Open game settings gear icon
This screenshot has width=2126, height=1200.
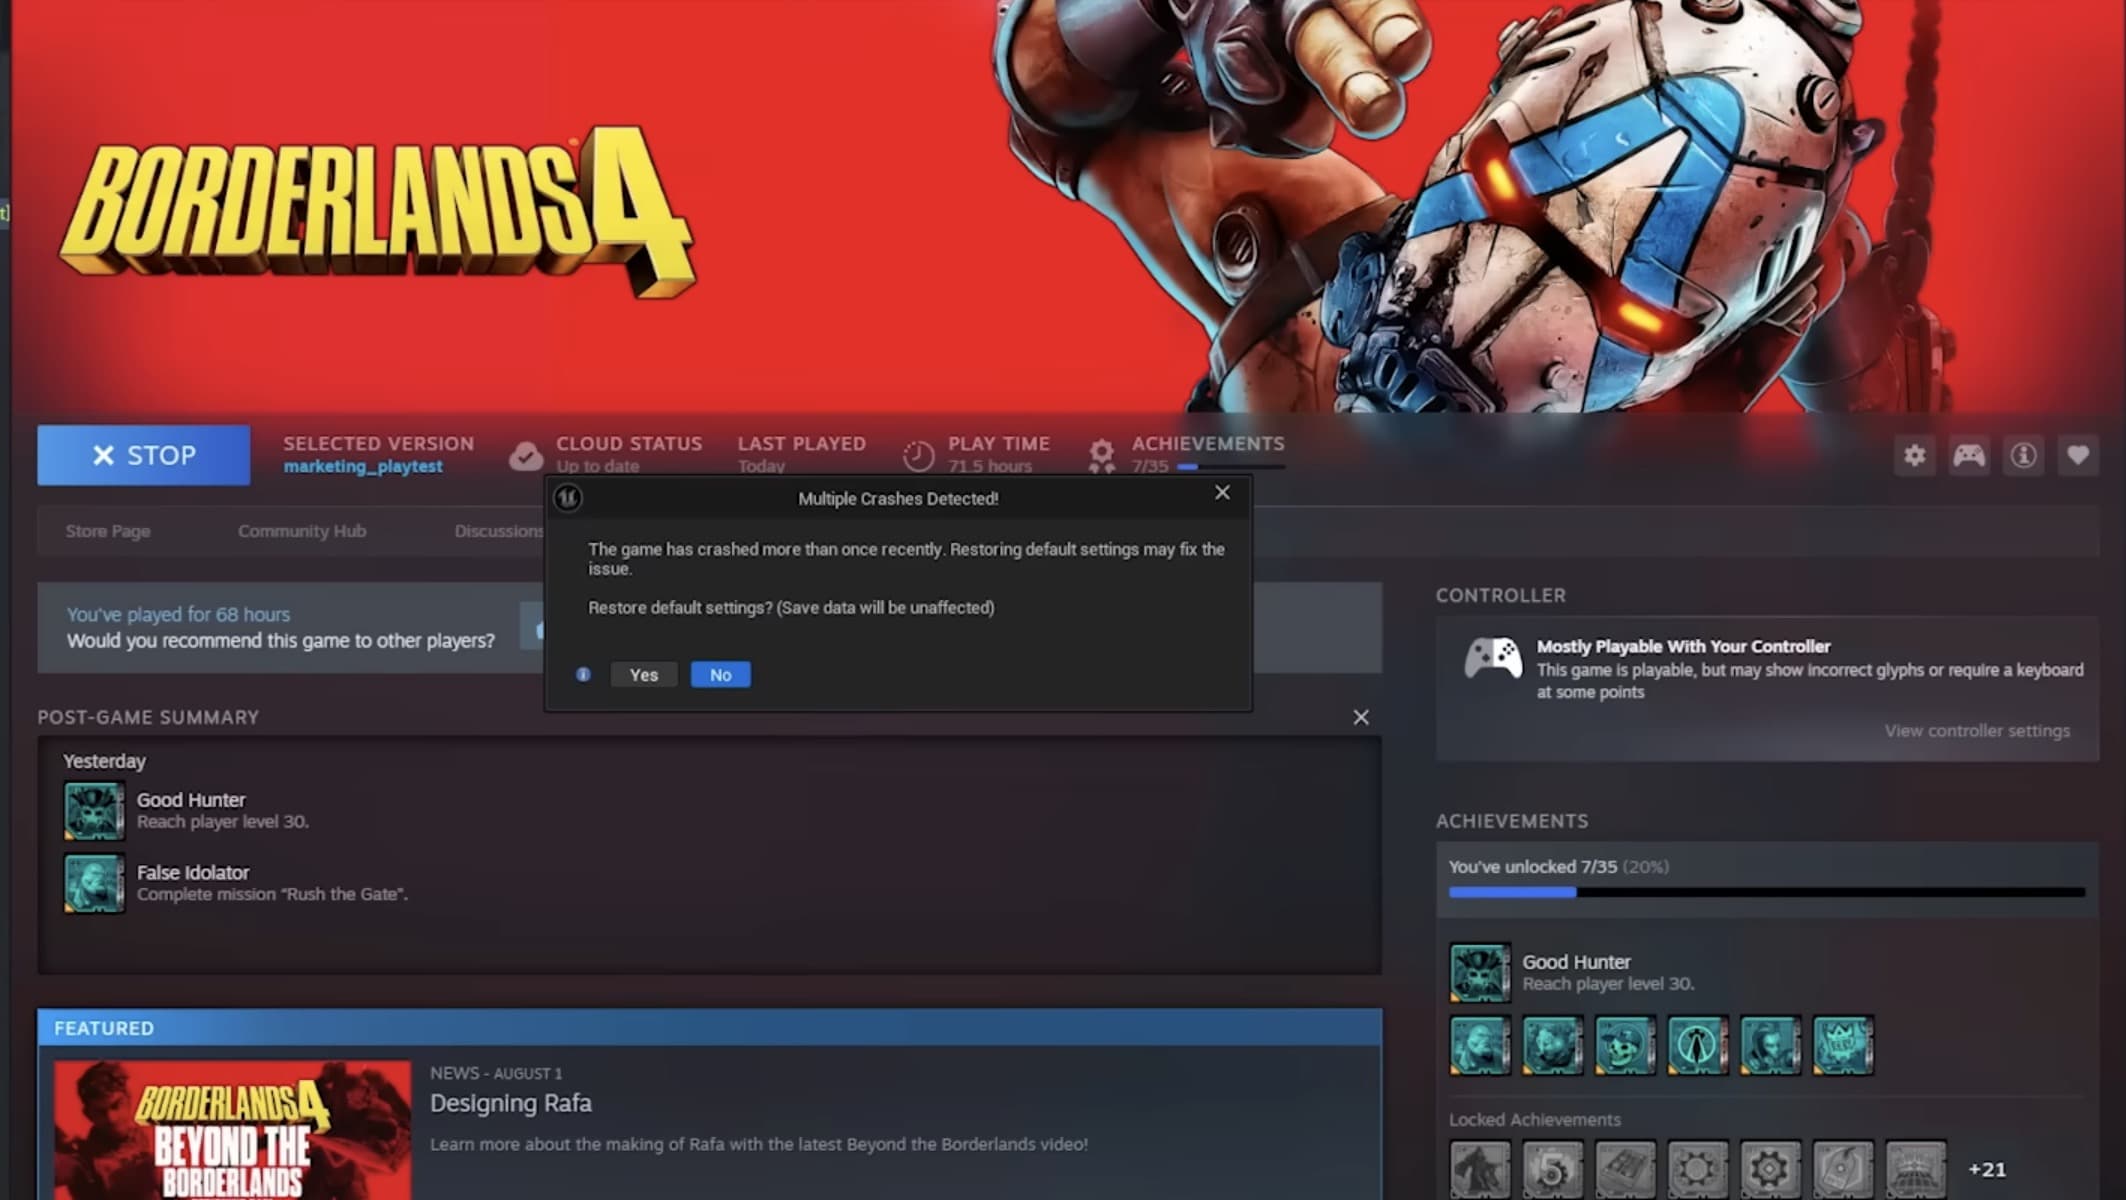coord(1914,456)
